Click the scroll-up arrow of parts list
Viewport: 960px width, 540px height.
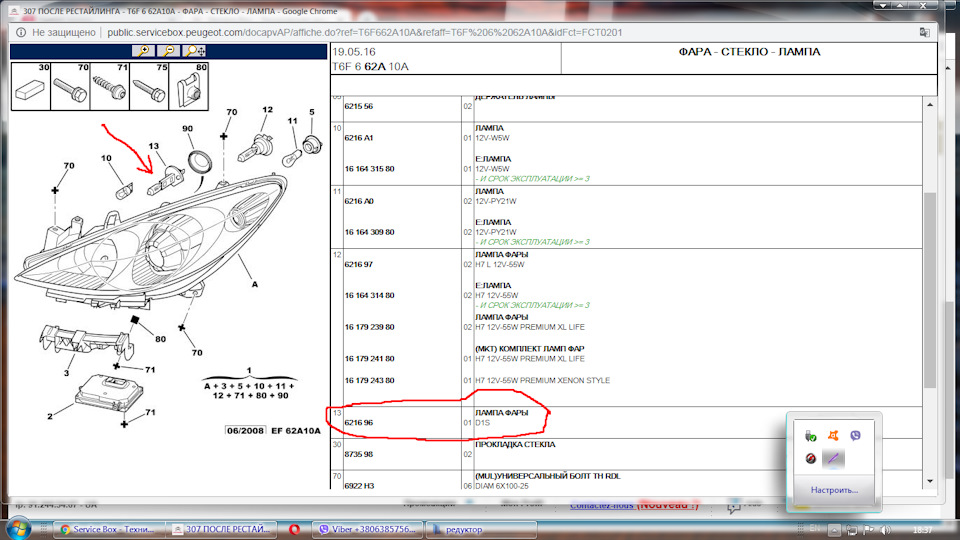(930, 105)
